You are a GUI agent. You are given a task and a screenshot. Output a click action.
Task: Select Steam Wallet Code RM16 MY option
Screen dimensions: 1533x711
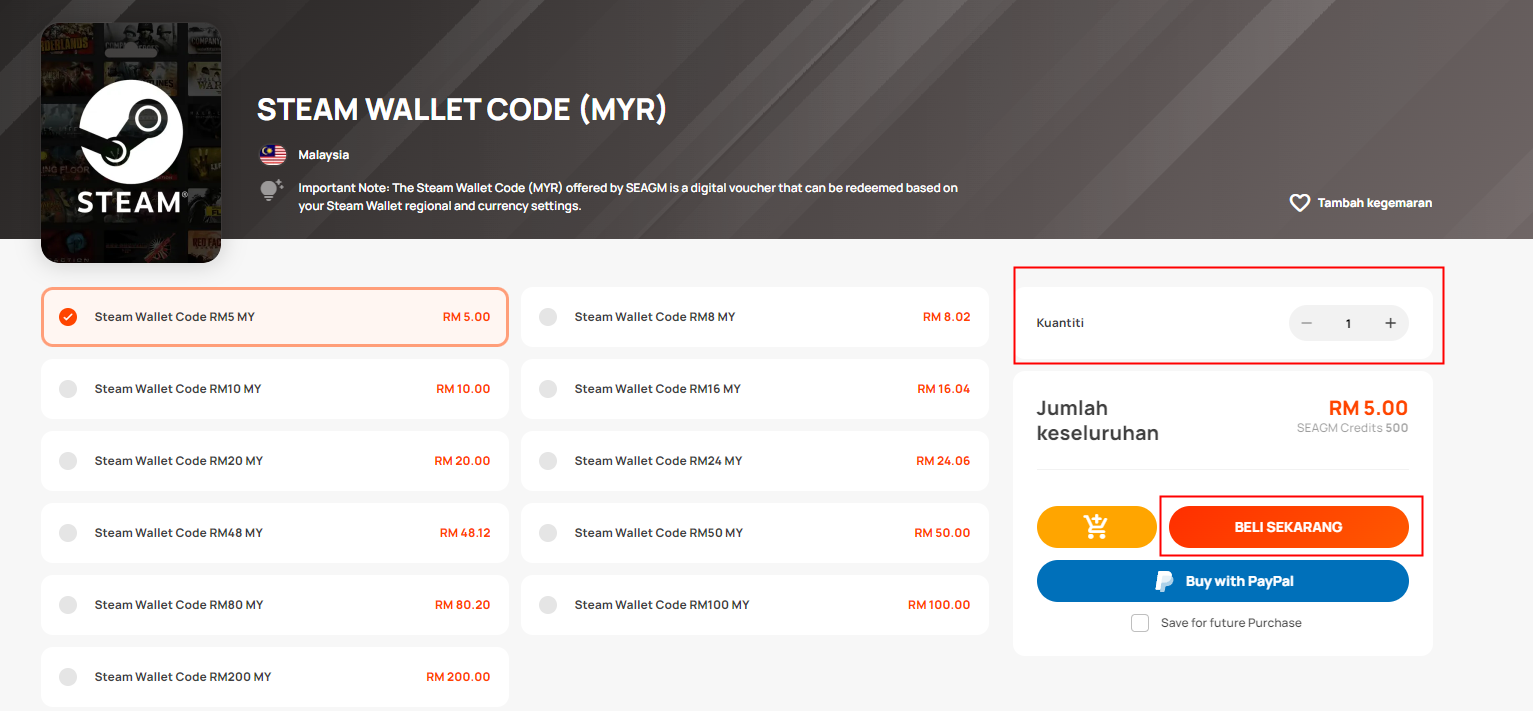click(755, 389)
